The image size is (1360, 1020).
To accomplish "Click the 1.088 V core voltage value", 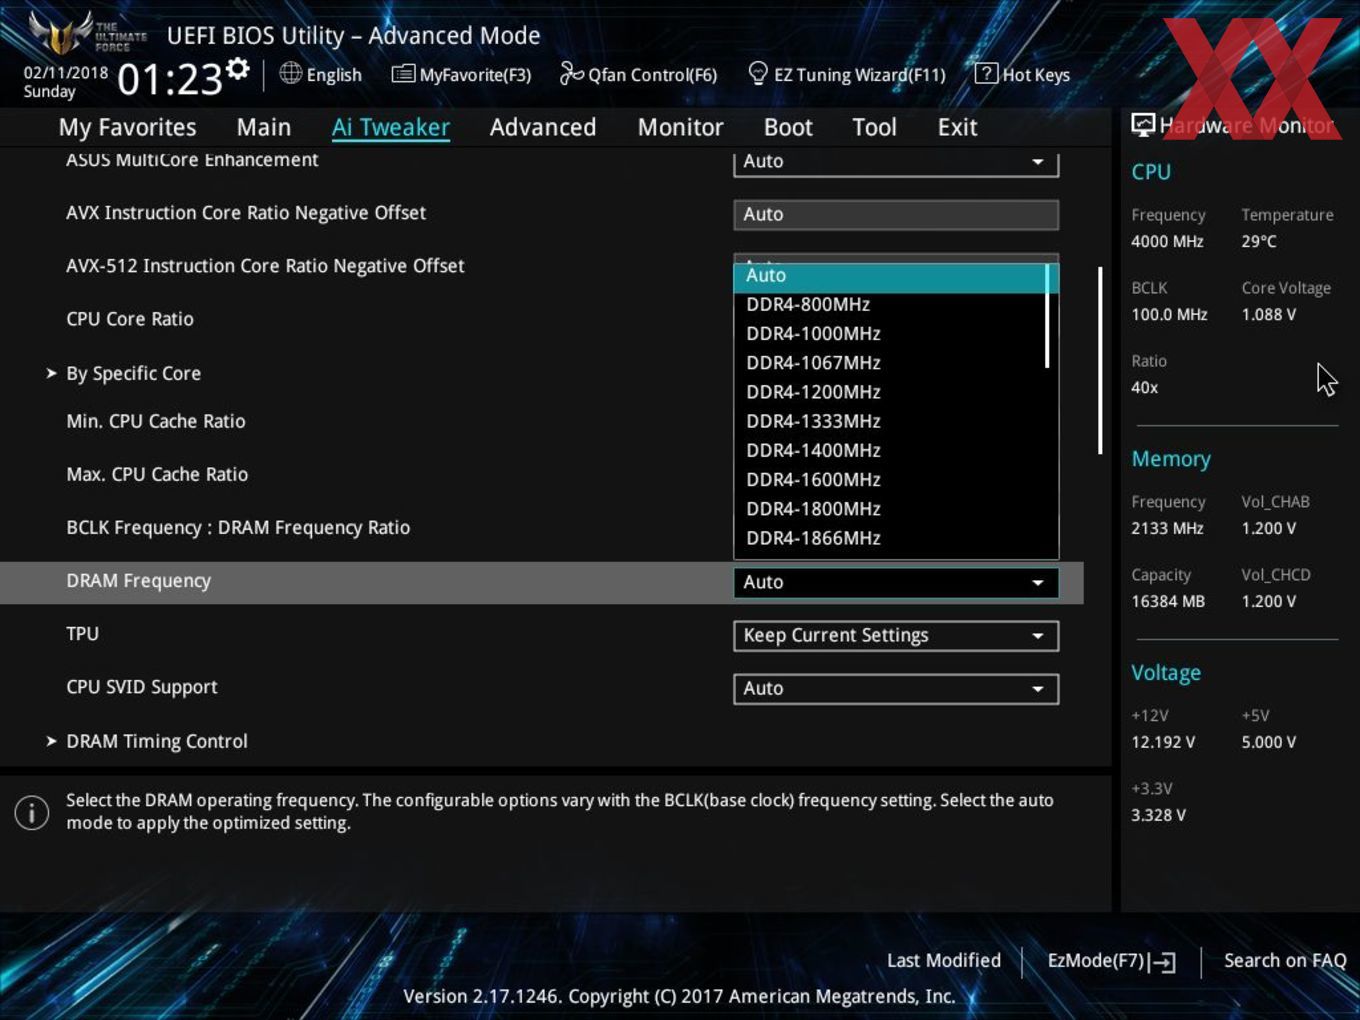I will point(1268,314).
